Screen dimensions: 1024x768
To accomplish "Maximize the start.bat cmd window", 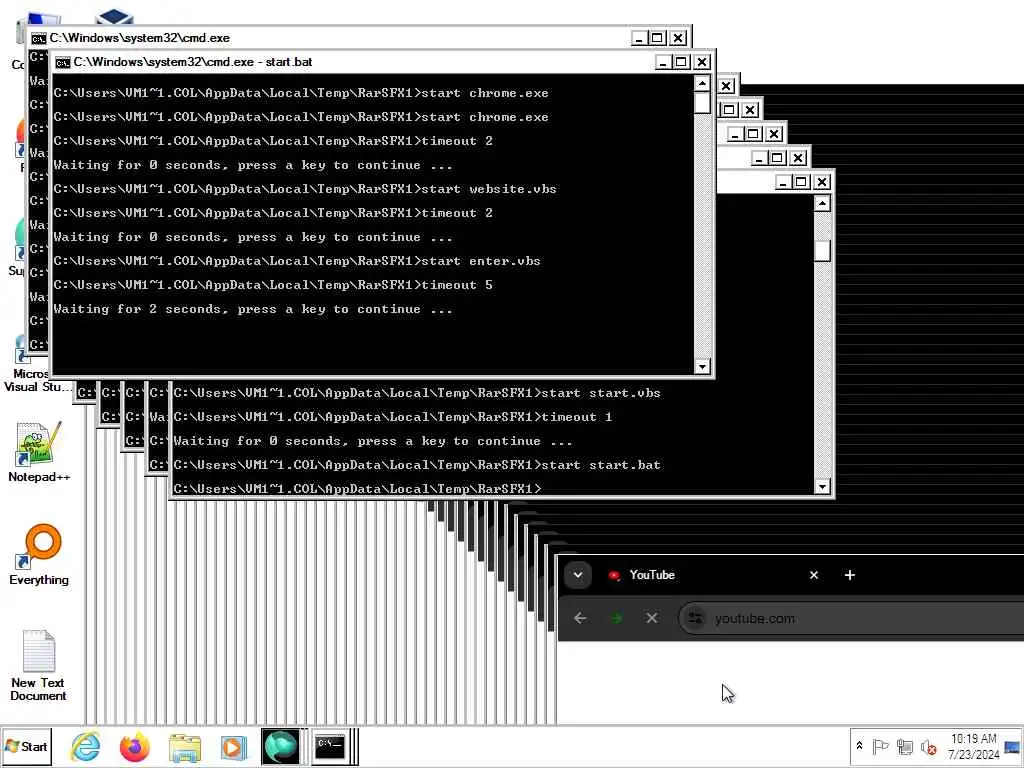I will [681, 62].
